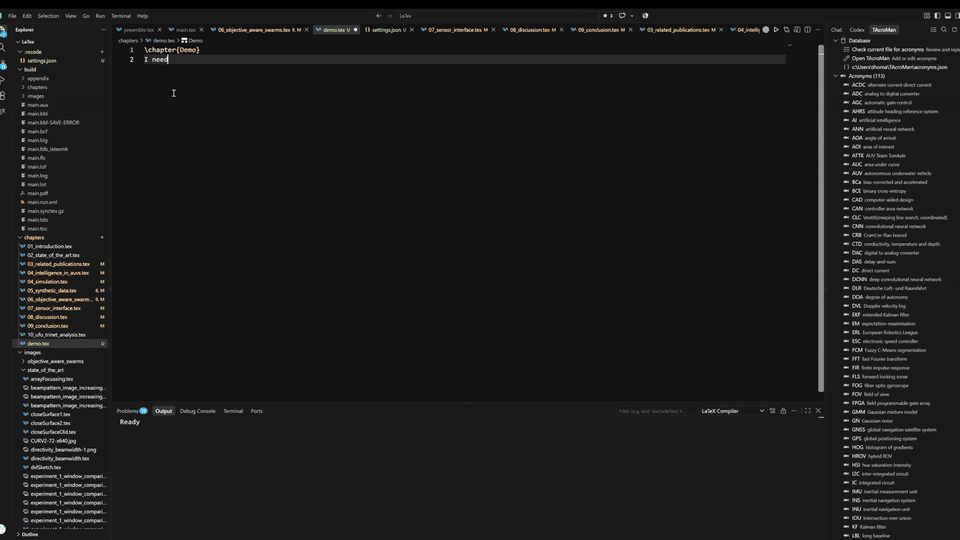This screenshot has height=540, width=960.
Task: Click the Check current file for acronyms list icon
Action: pyautogui.click(x=846, y=50)
